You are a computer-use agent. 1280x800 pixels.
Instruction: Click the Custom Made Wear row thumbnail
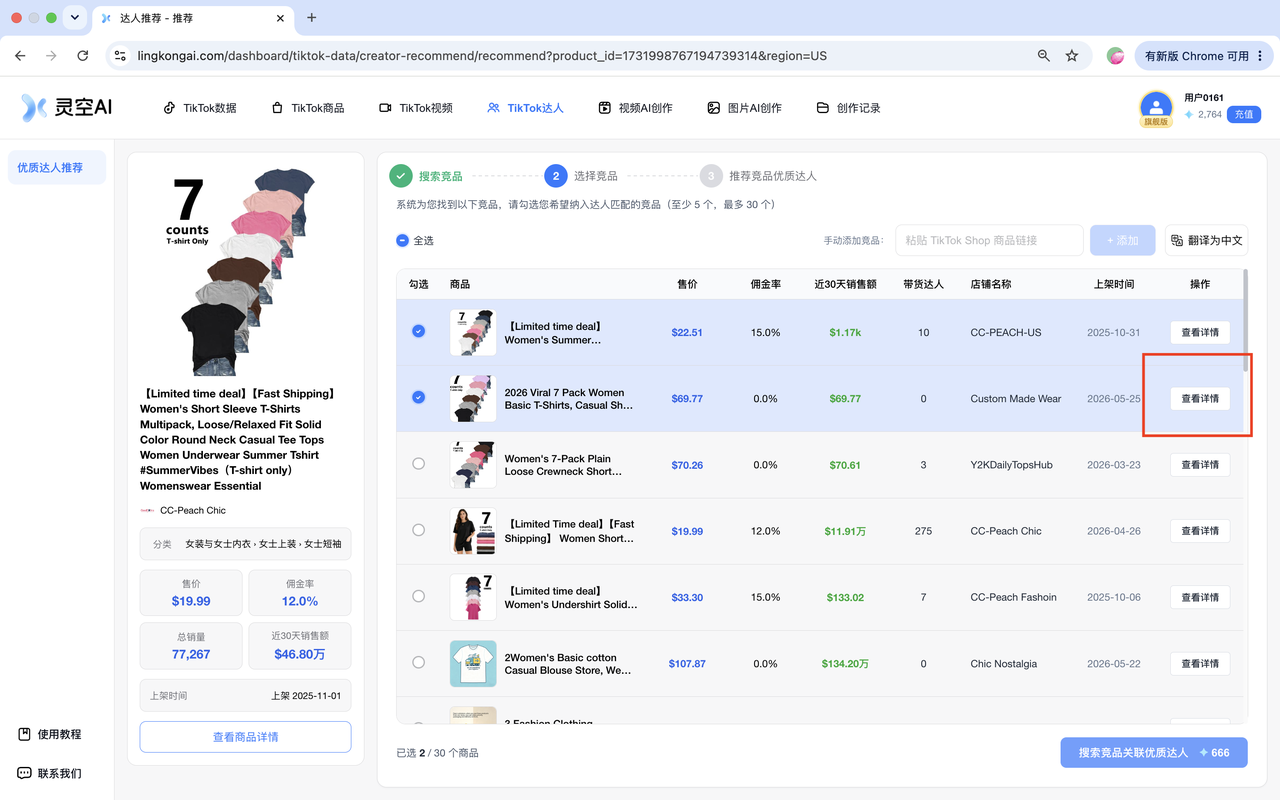473,398
